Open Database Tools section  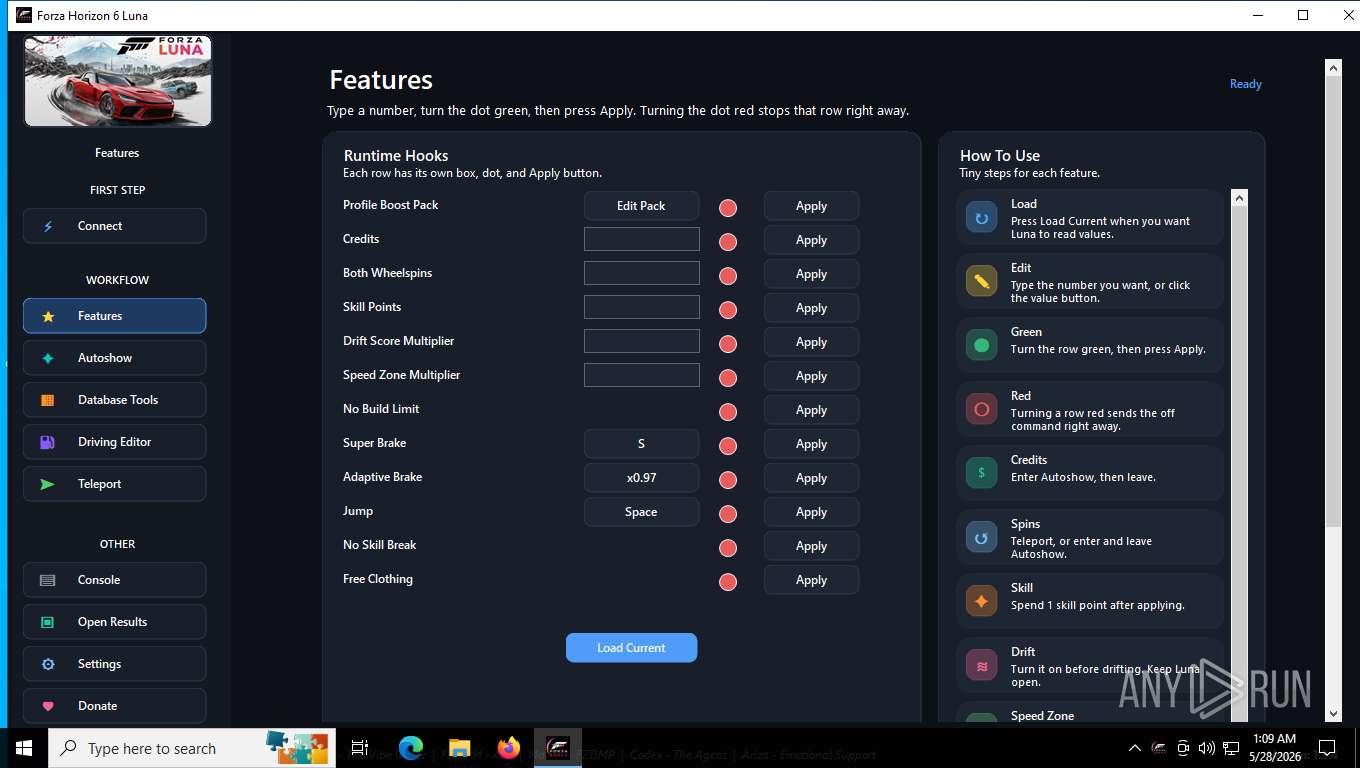pyautogui.click(x=115, y=400)
